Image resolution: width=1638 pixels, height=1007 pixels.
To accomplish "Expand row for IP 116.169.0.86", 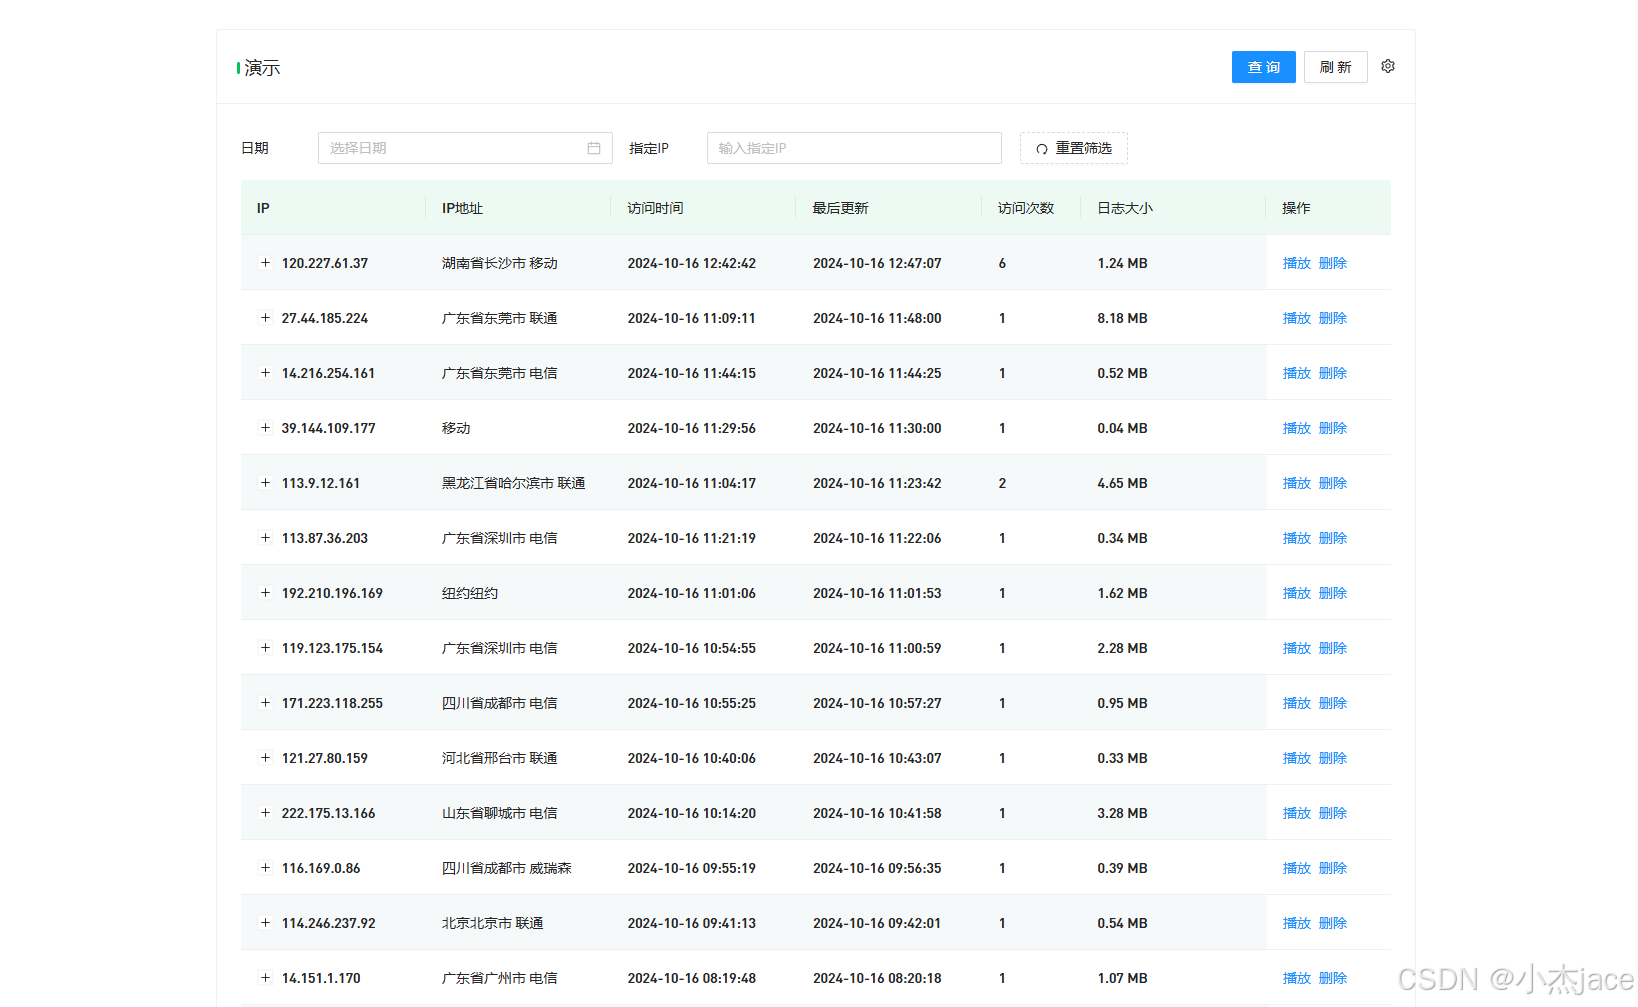I will (265, 868).
